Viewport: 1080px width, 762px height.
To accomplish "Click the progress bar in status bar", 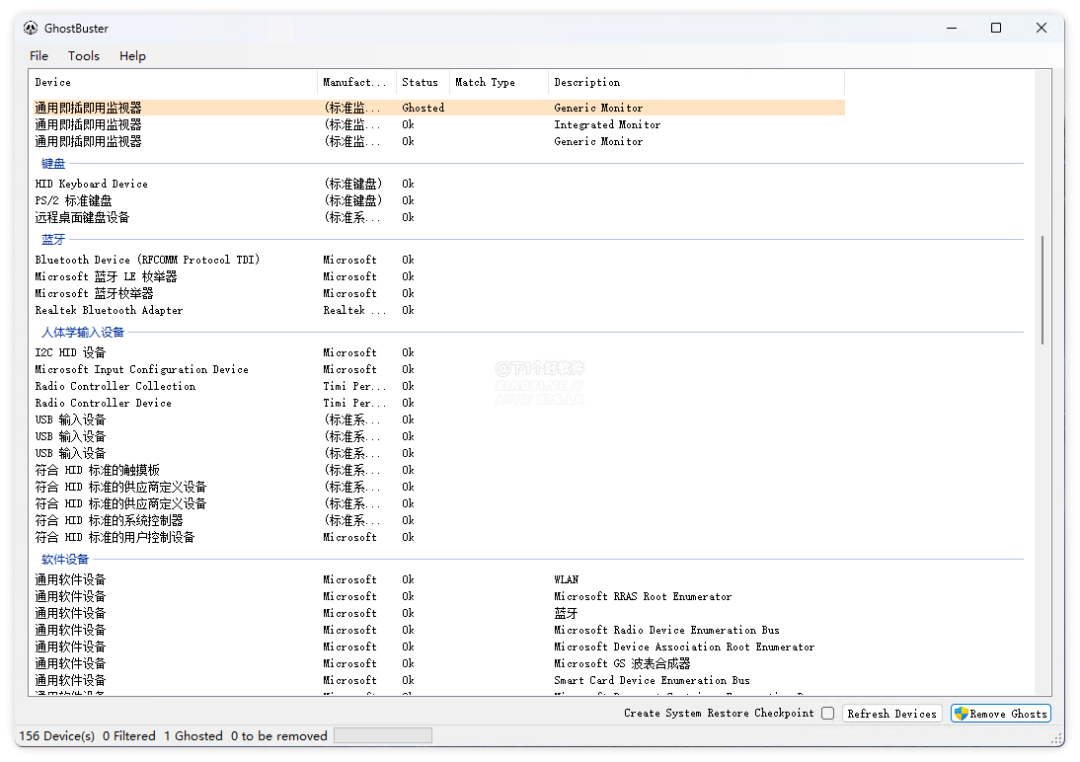I will click(383, 736).
